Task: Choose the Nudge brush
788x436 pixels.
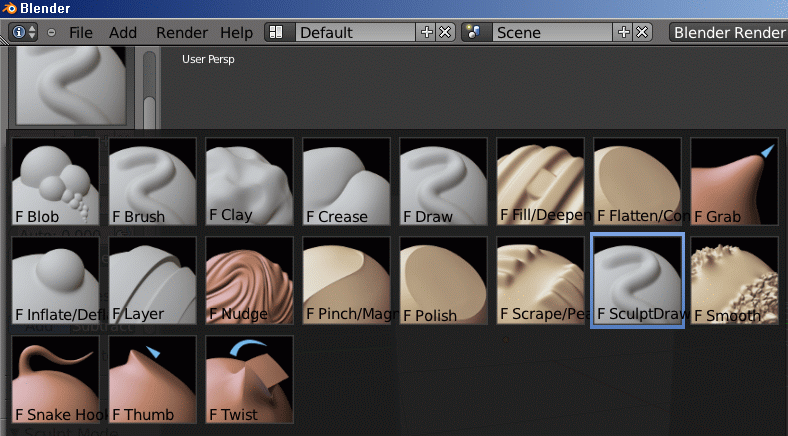Action: coord(249,281)
